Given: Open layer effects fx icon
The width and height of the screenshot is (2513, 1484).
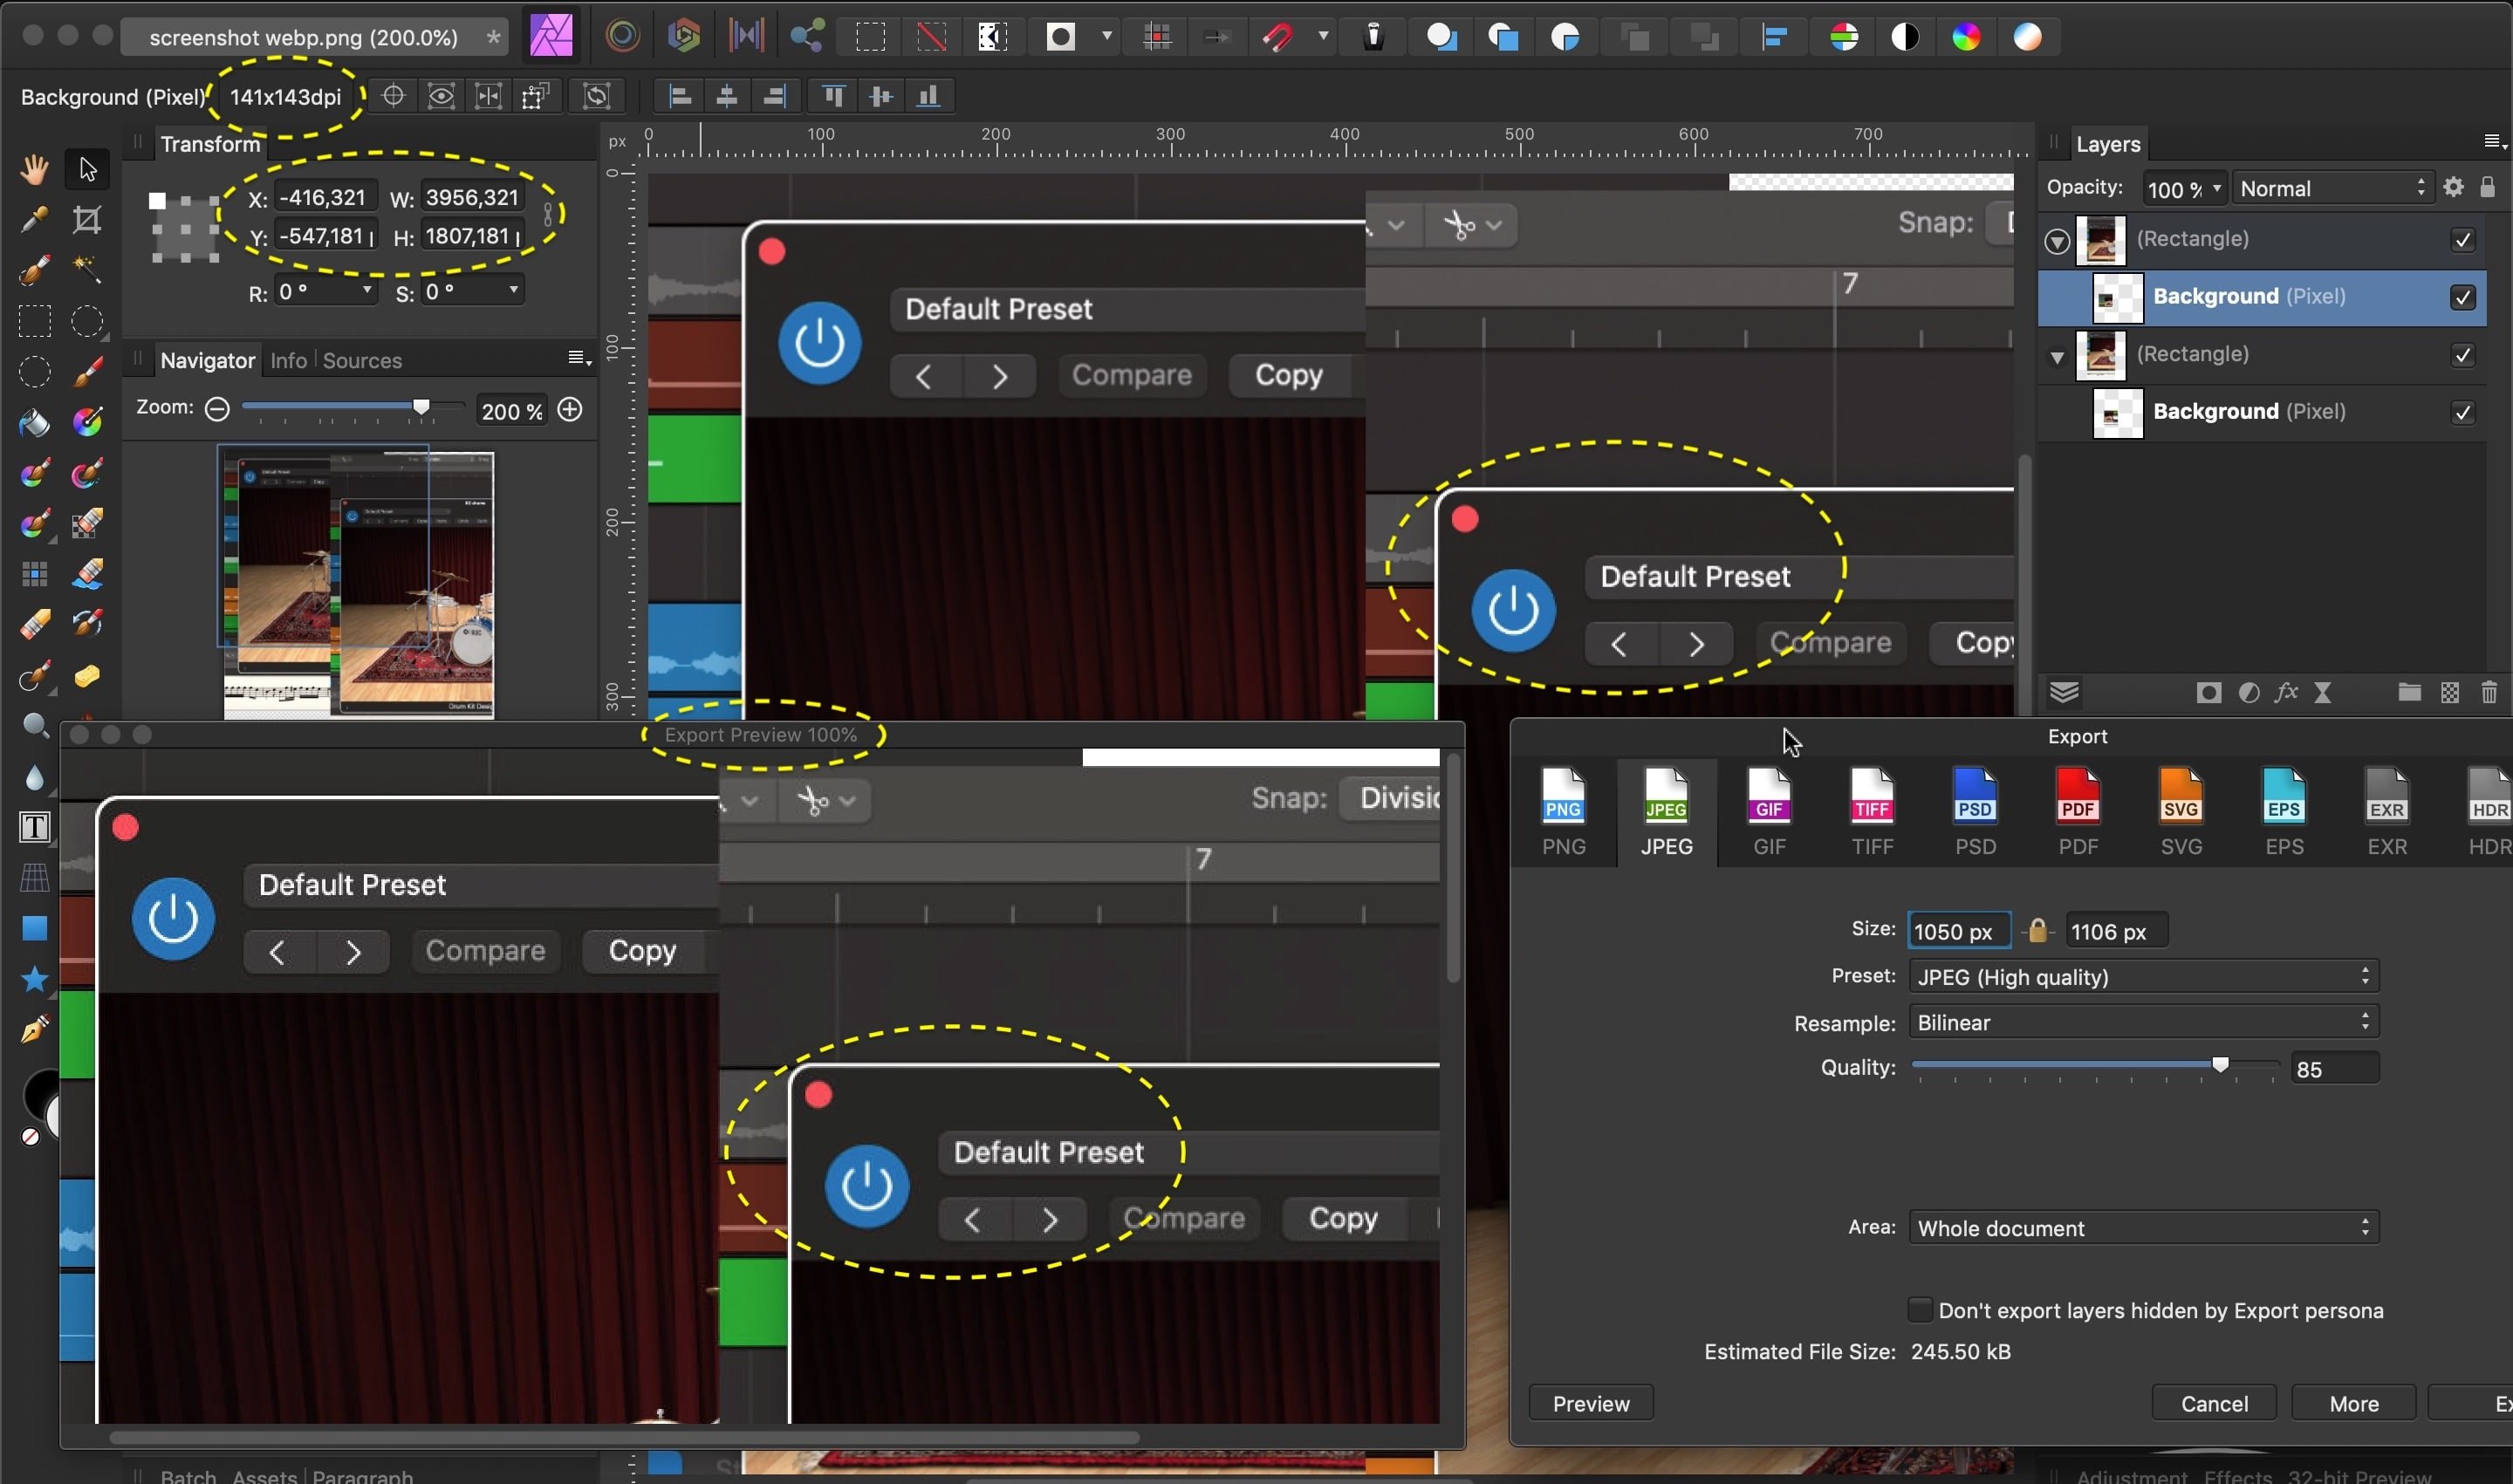Looking at the screenshot, I should 2286,692.
